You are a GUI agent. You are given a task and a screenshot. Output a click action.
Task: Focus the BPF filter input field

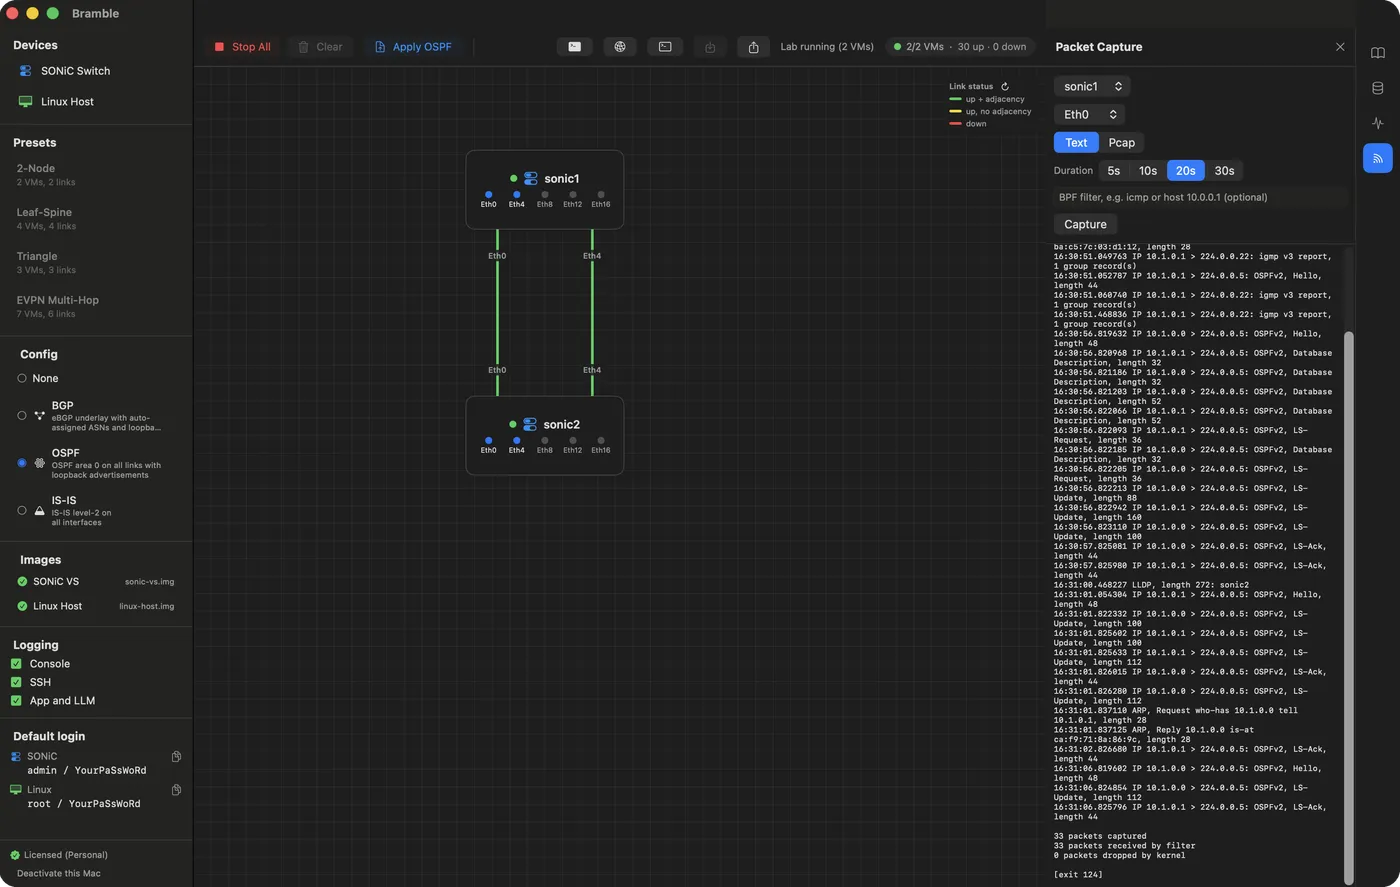click(x=1200, y=197)
